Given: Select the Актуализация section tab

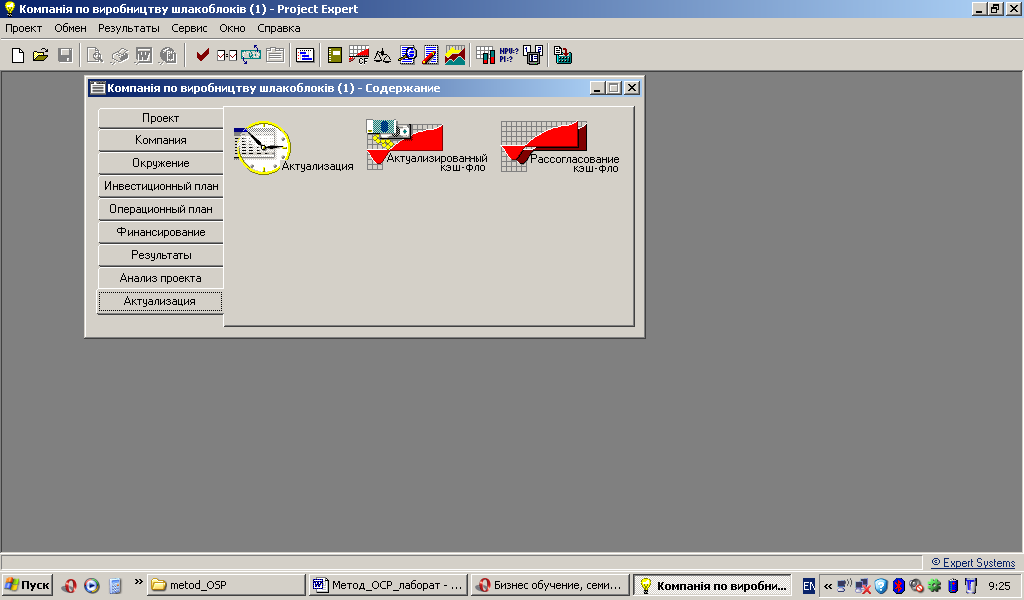Looking at the screenshot, I should 160,302.
